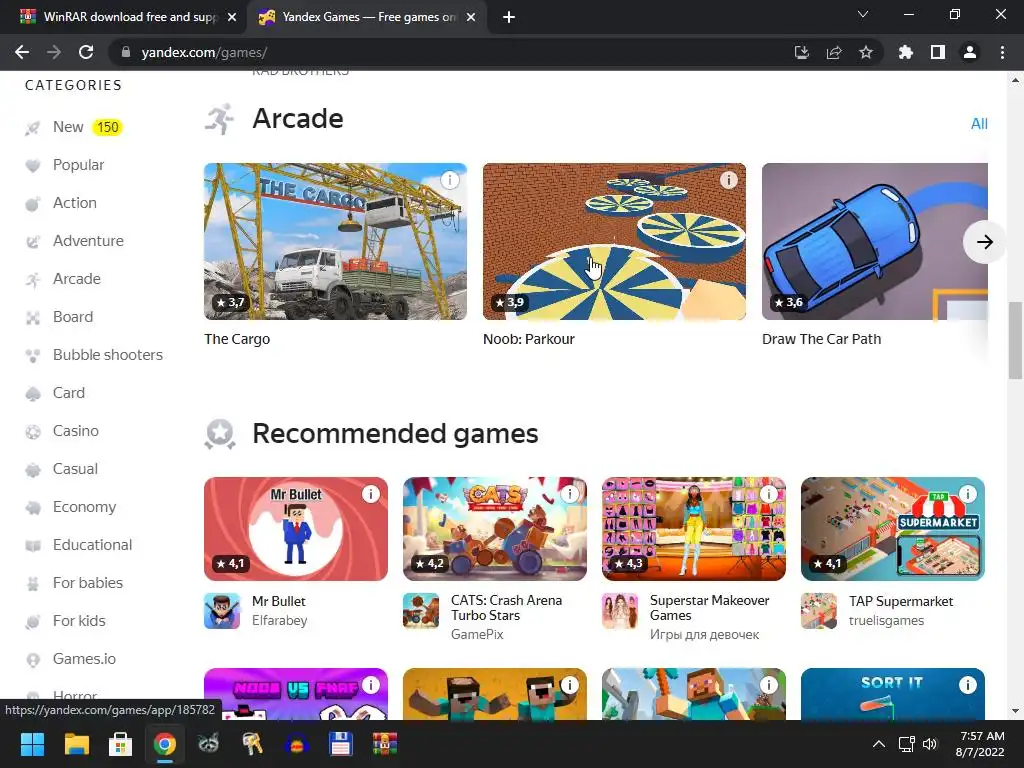This screenshot has height=768, width=1024.
Task: Click the yandex.com address bar
Action: 451,52
